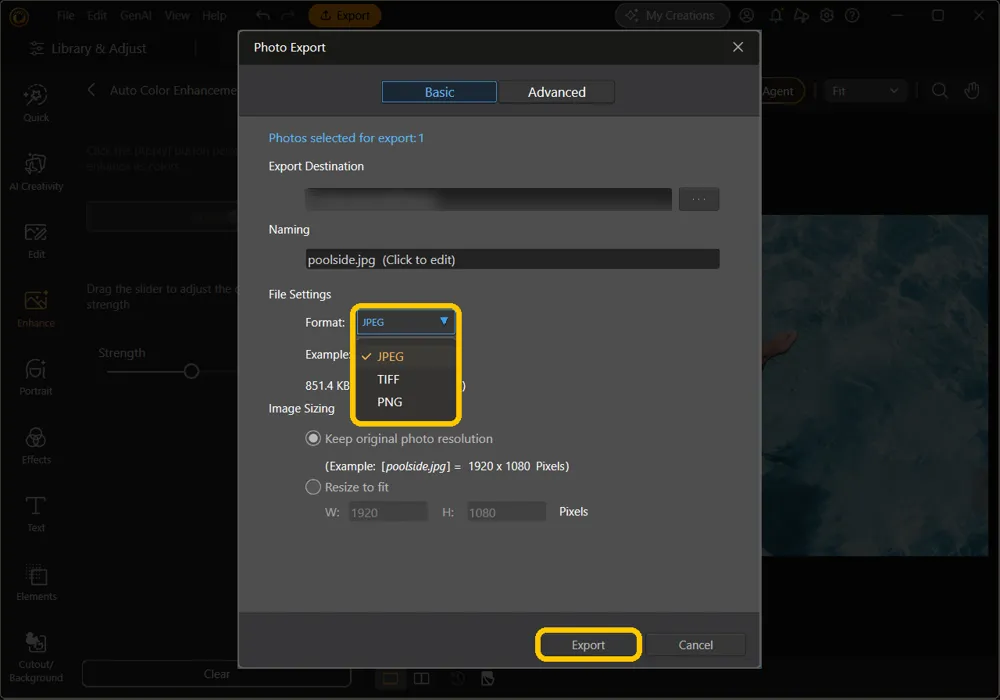Click the orange Export button in top bar
Image resolution: width=1000 pixels, height=700 pixels.
[x=344, y=15]
